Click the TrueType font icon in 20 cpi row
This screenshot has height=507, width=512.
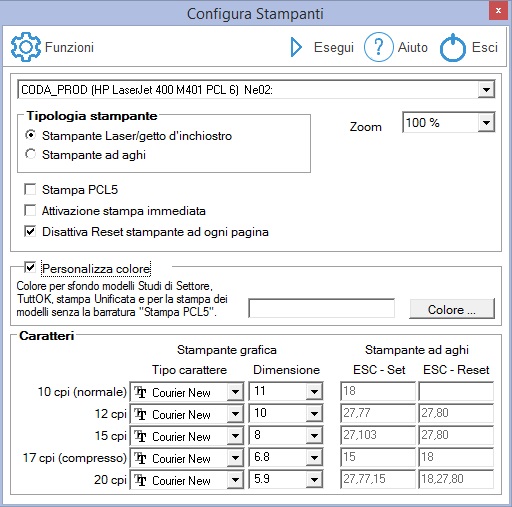pos(140,480)
